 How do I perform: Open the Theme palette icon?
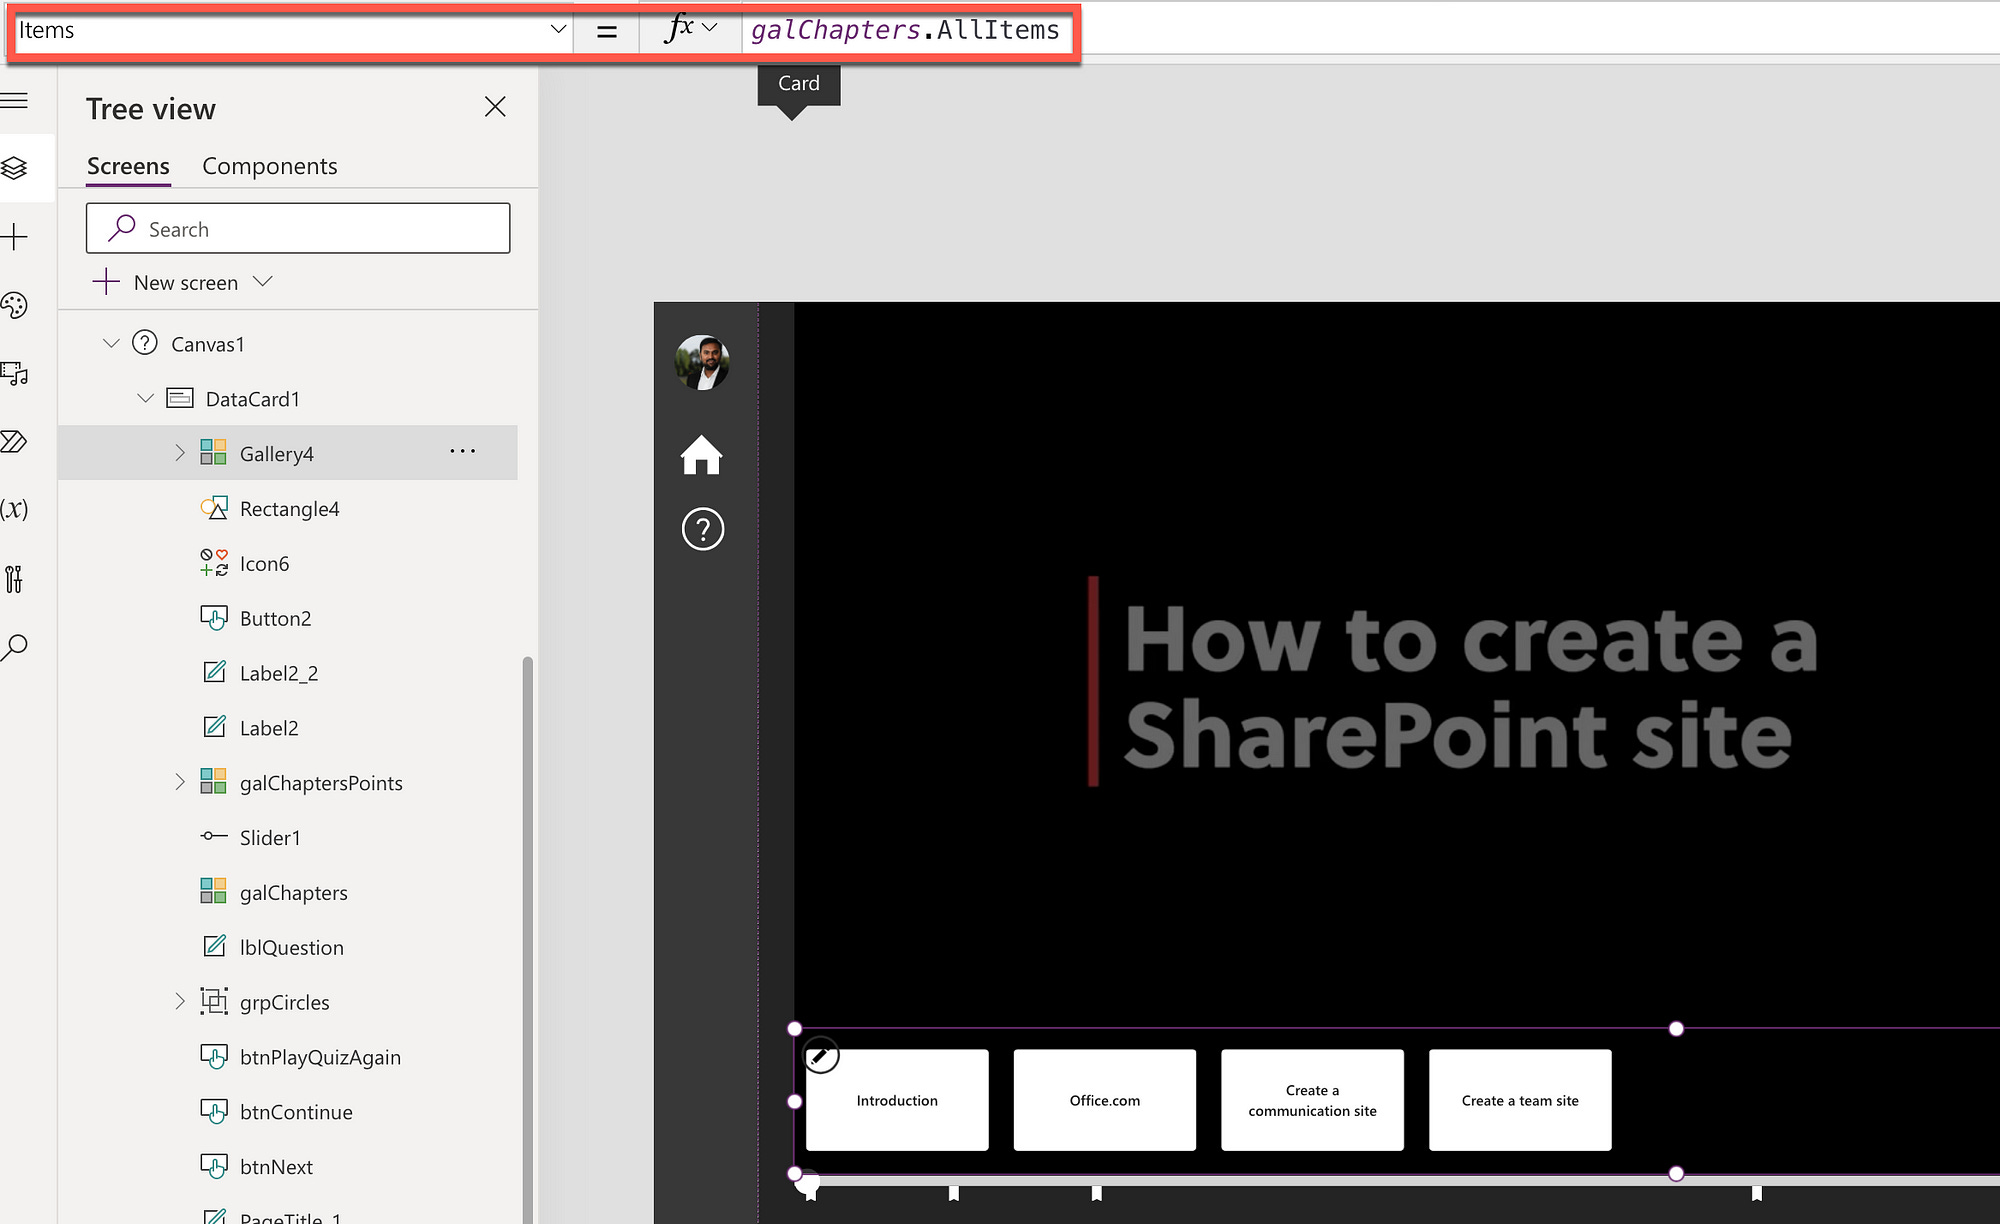(15, 305)
